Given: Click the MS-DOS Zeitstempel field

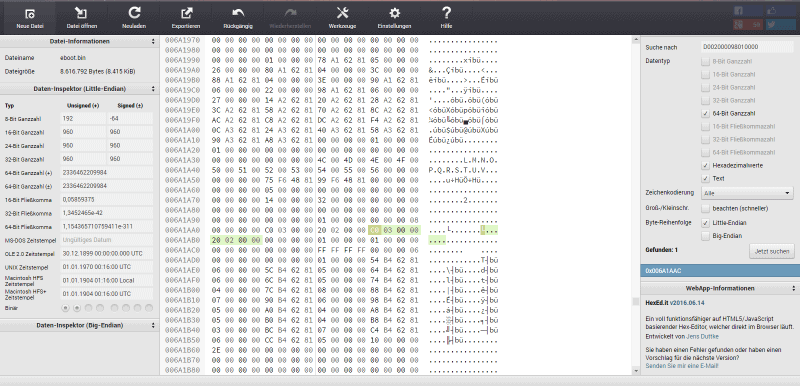Looking at the screenshot, I should click(x=107, y=240).
